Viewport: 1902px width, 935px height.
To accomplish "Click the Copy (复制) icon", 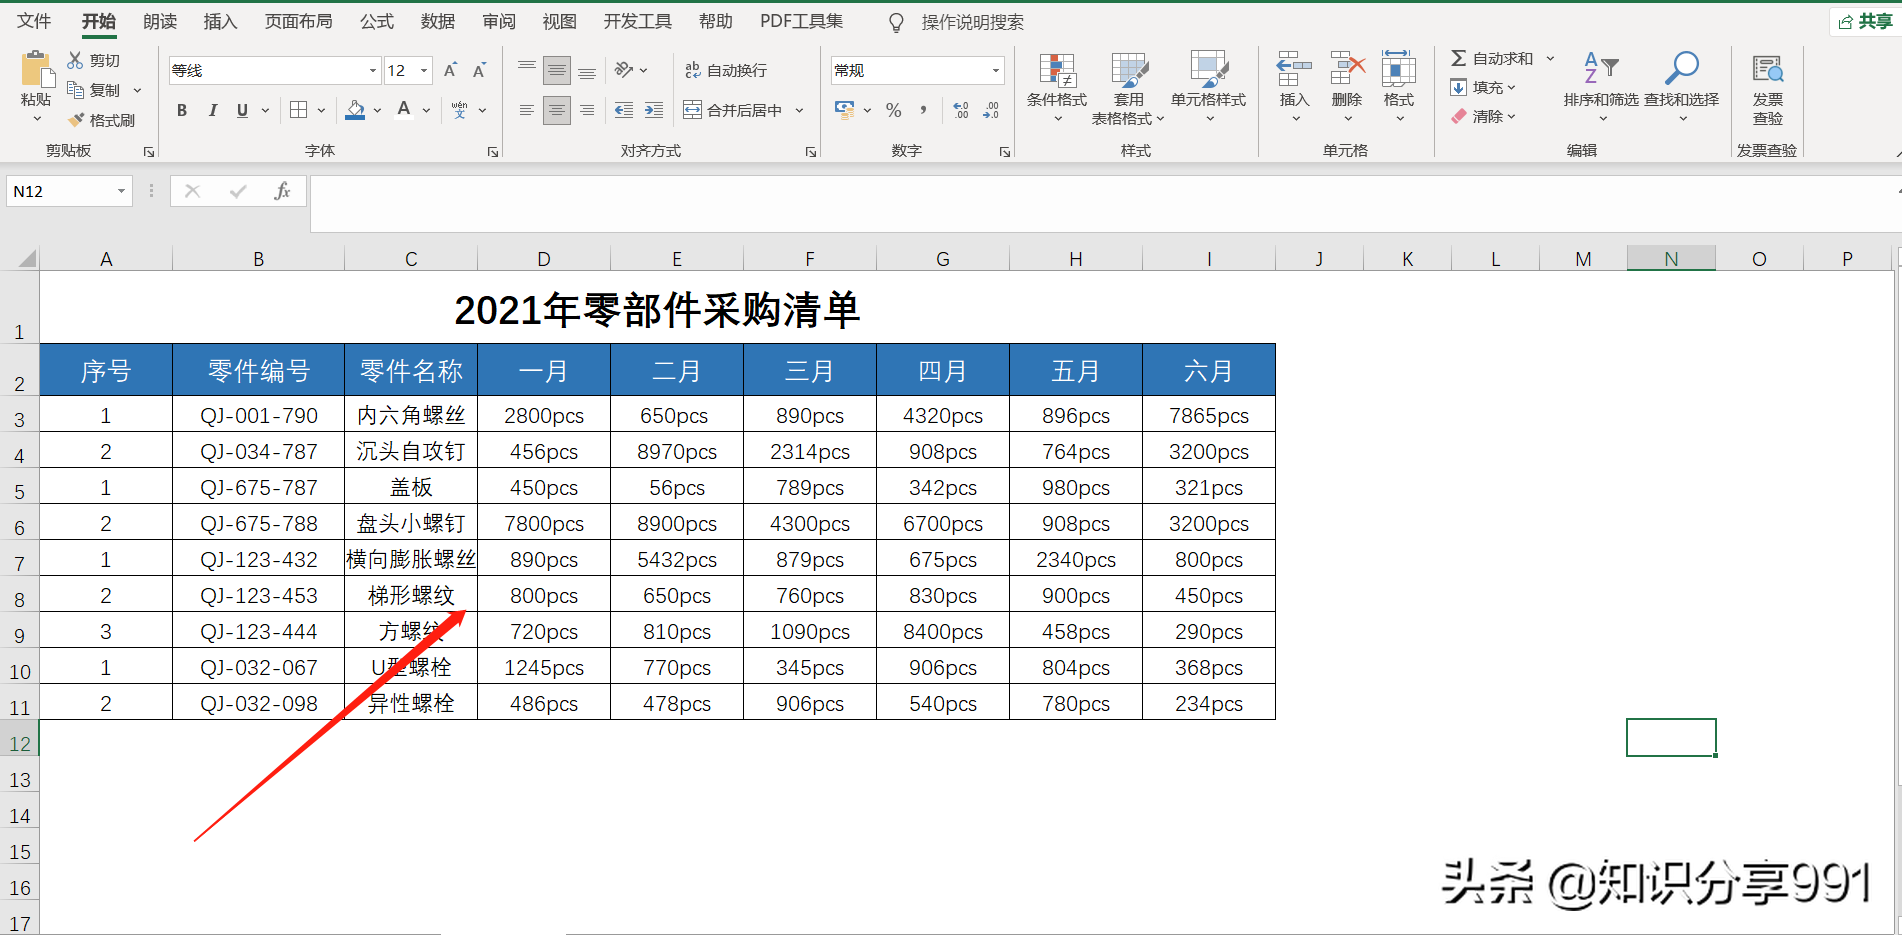I will 75,90.
